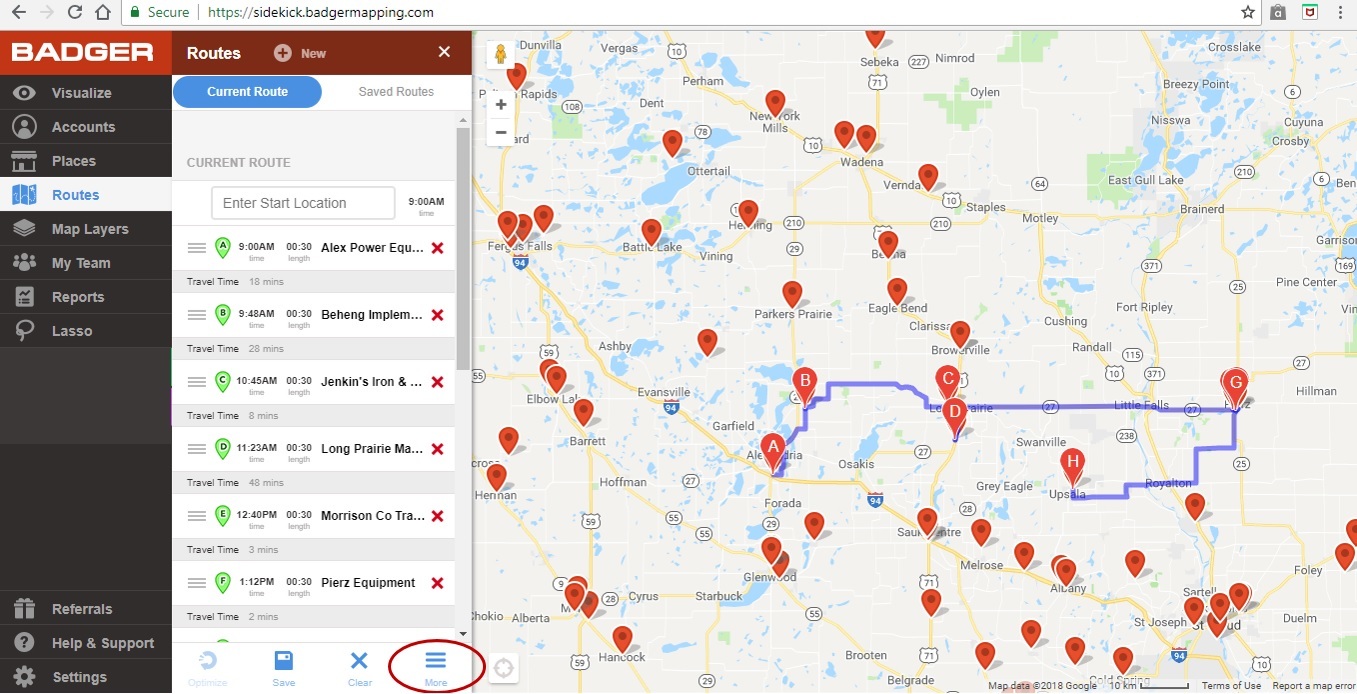Center map on my location

pos(504,668)
